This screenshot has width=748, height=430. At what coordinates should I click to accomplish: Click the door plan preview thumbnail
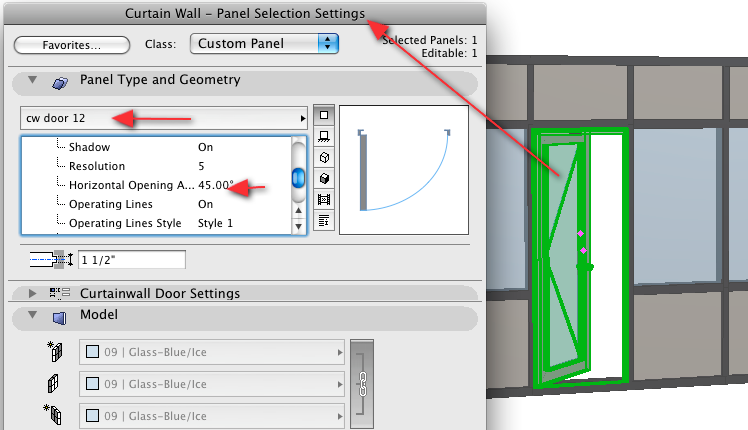(x=404, y=170)
